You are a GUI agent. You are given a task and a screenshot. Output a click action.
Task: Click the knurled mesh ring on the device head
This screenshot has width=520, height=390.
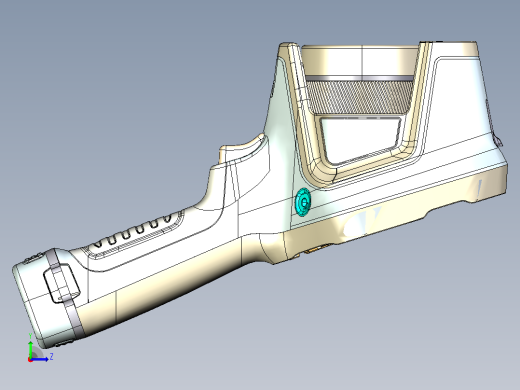[x=359, y=97]
